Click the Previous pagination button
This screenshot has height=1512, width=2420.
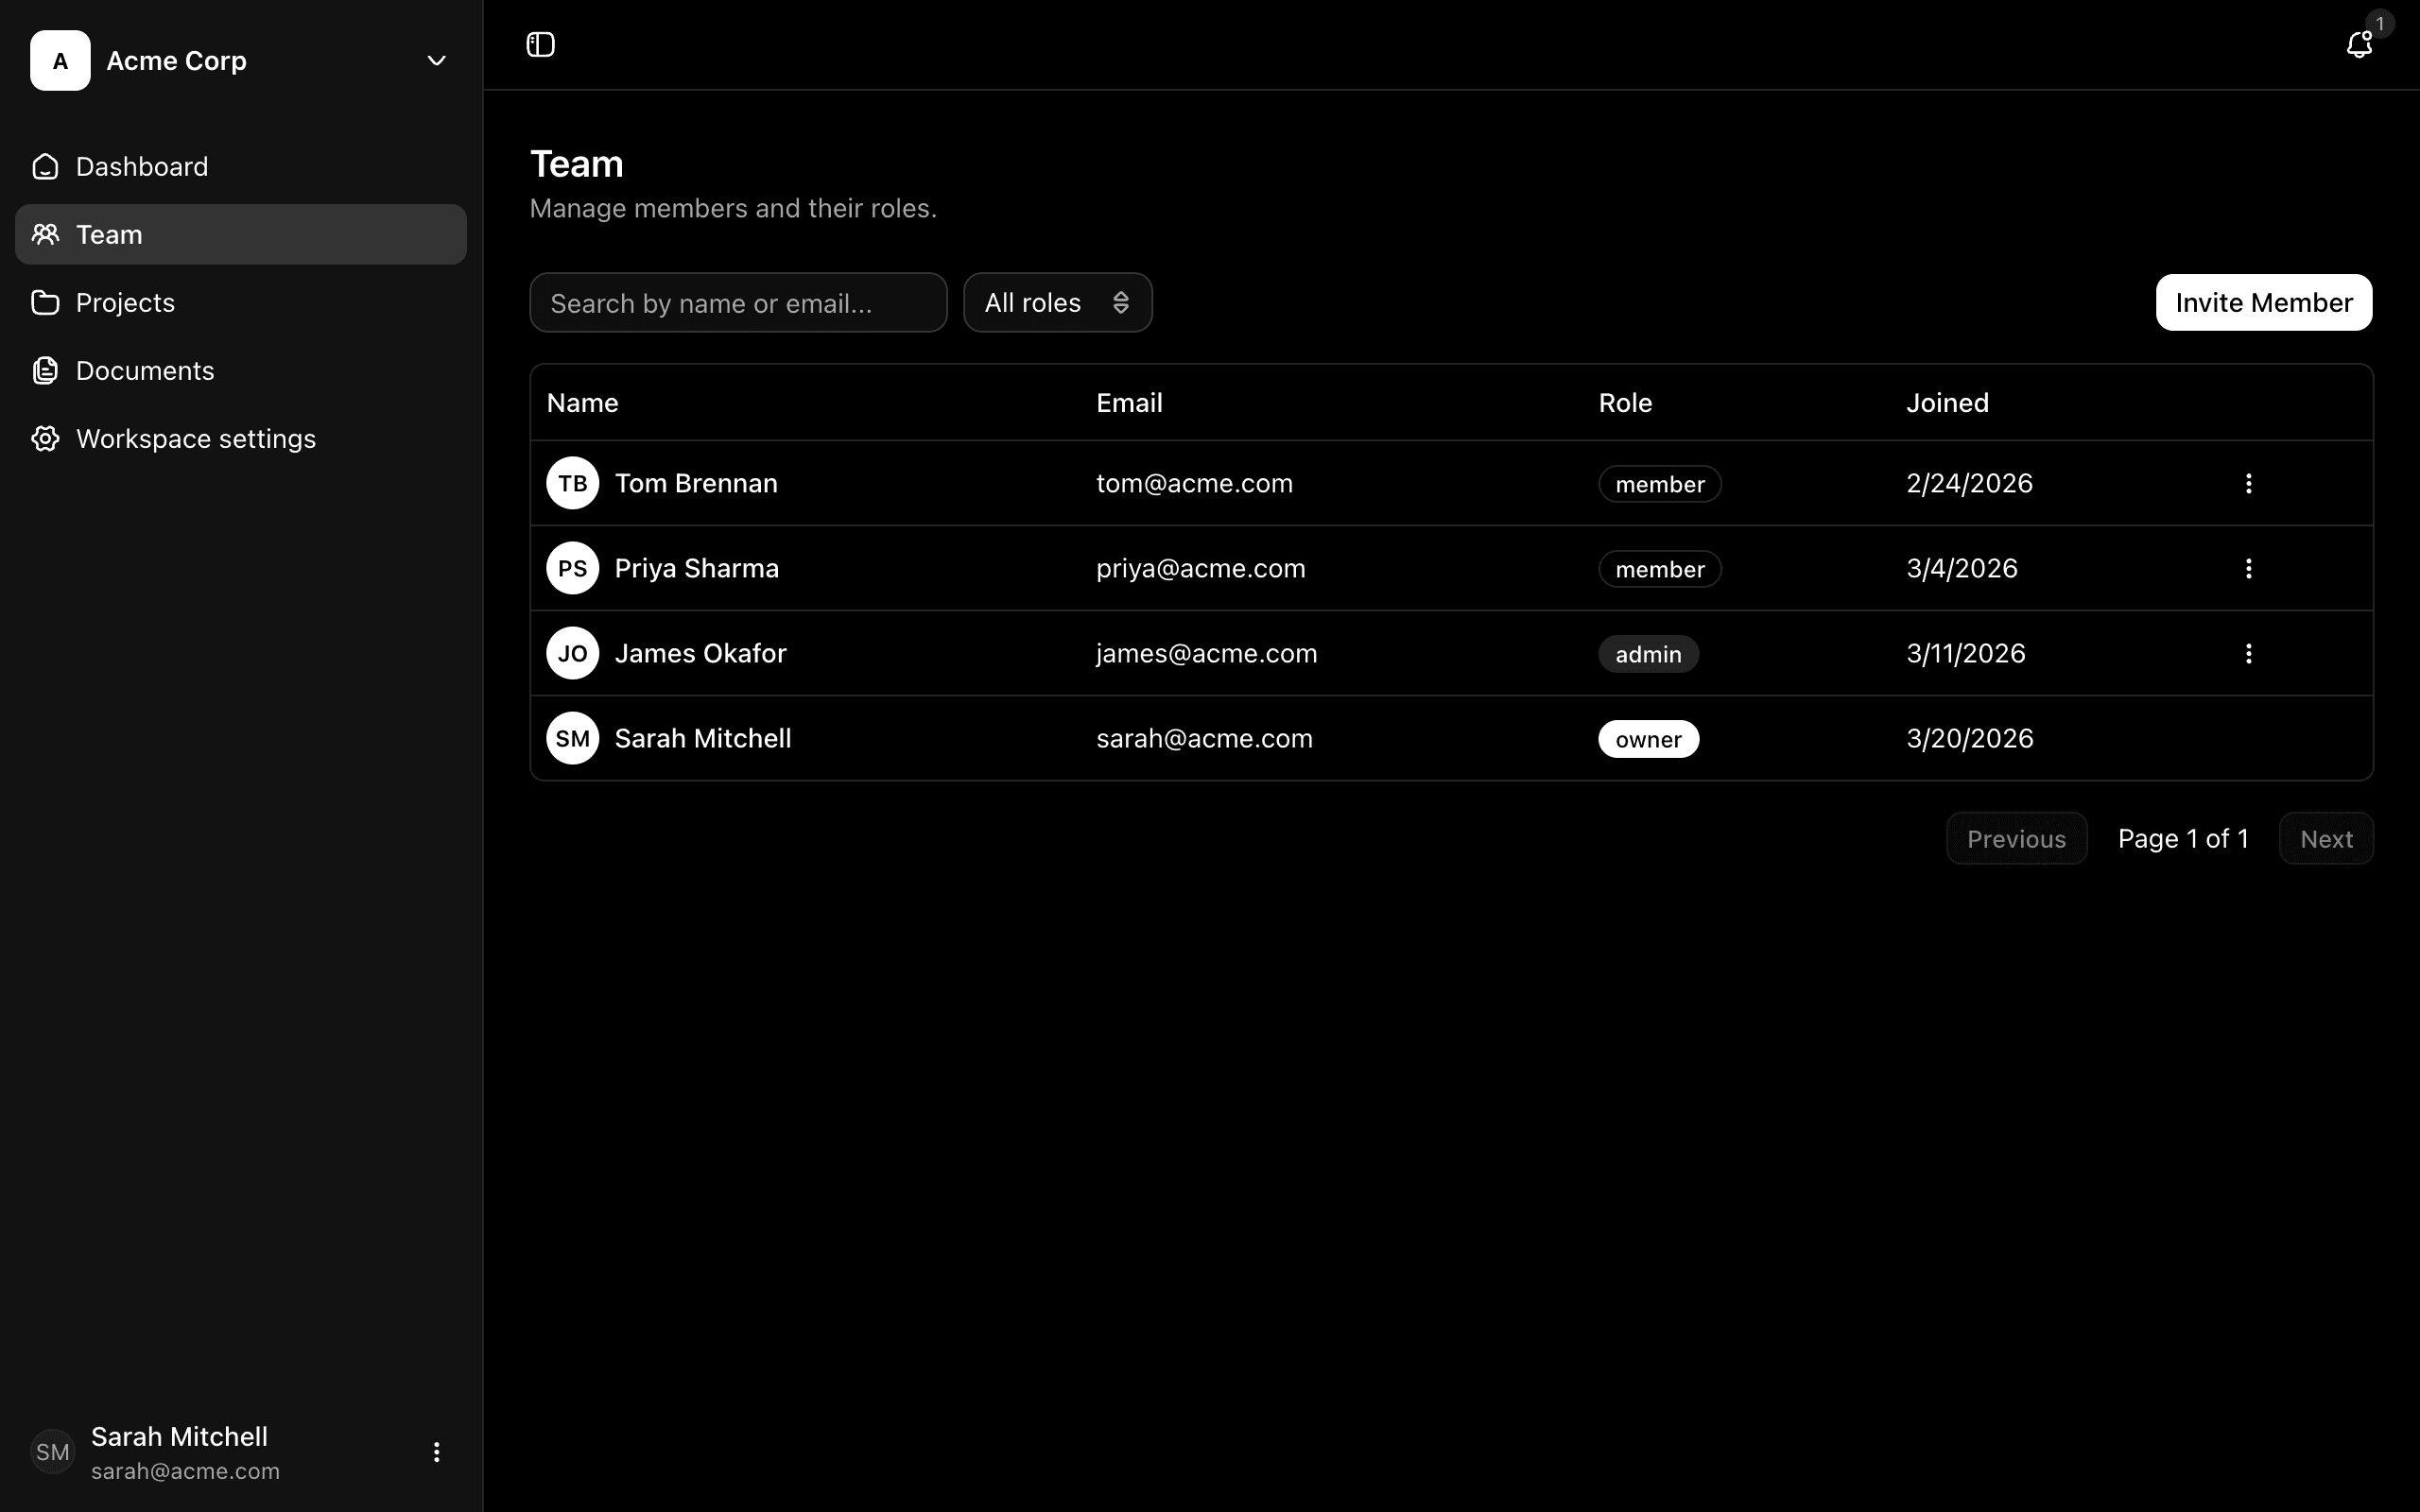click(2015, 839)
